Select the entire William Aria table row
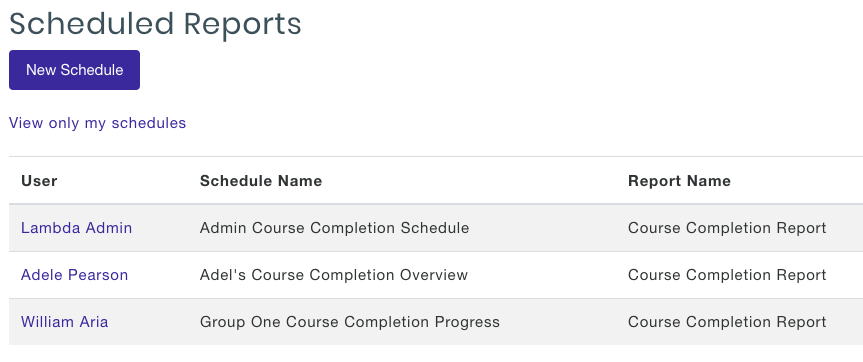This screenshot has height=362, width=863. (x=436, y=322)
